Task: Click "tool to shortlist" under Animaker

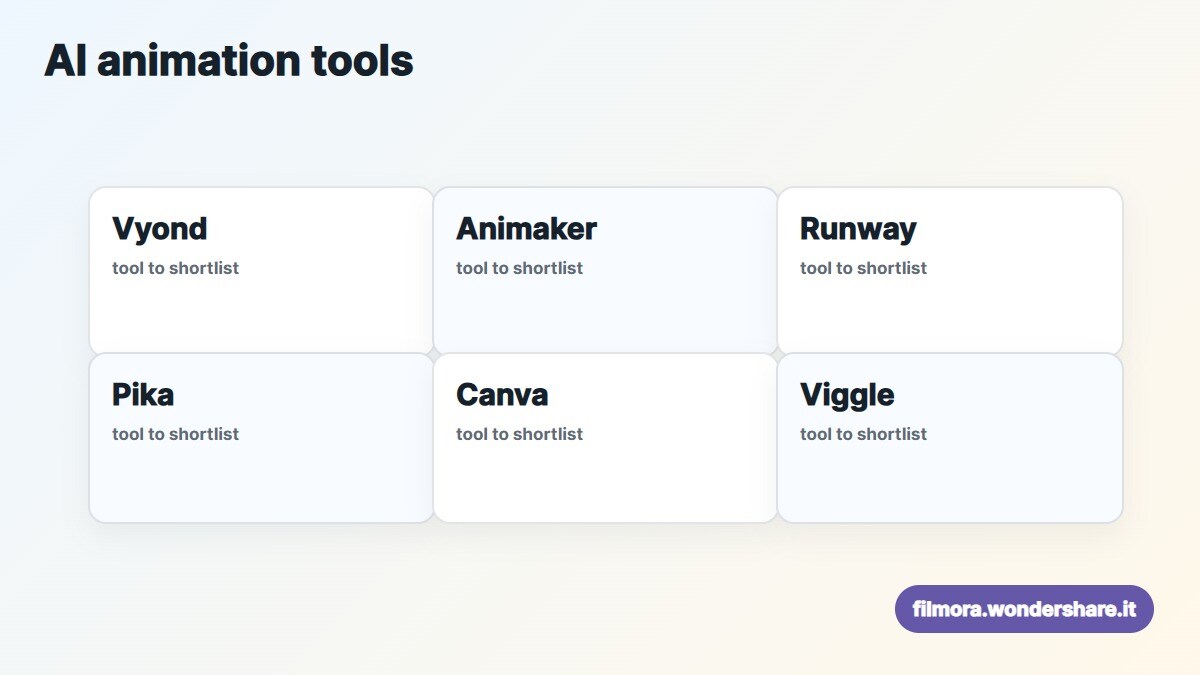Action: (520, 268)
